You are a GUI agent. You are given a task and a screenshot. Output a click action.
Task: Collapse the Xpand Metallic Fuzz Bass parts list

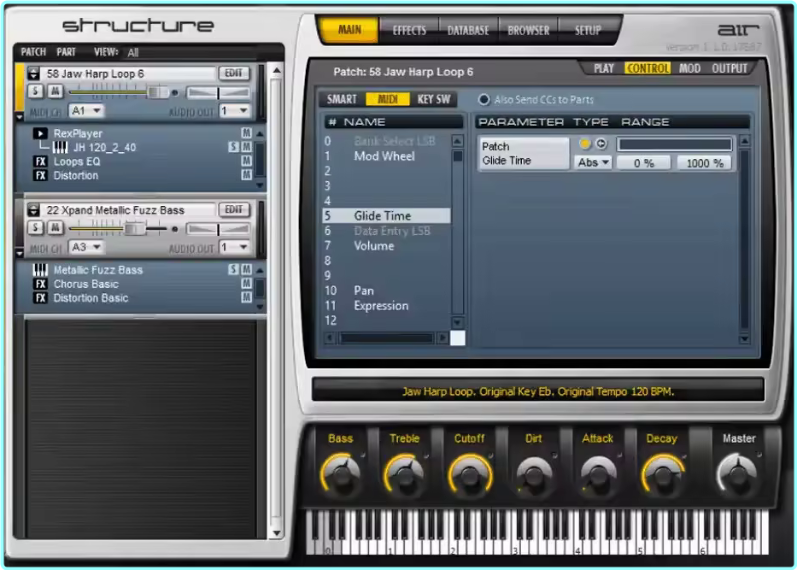pos(20,253)
